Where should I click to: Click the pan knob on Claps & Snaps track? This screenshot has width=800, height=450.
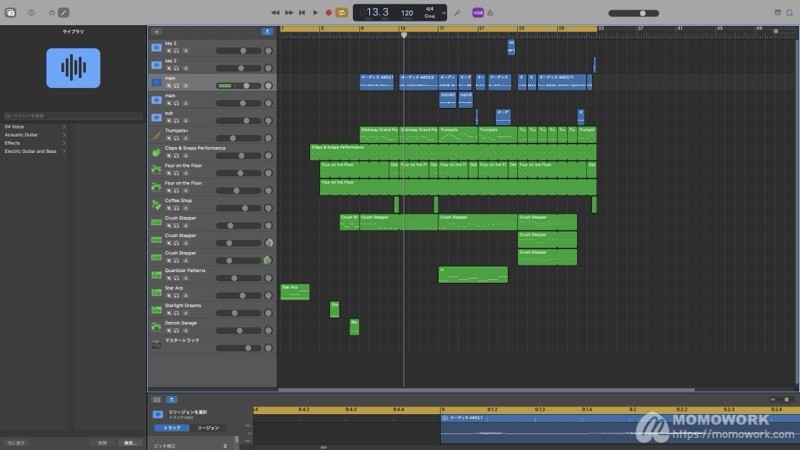click(x=268, y=156)
